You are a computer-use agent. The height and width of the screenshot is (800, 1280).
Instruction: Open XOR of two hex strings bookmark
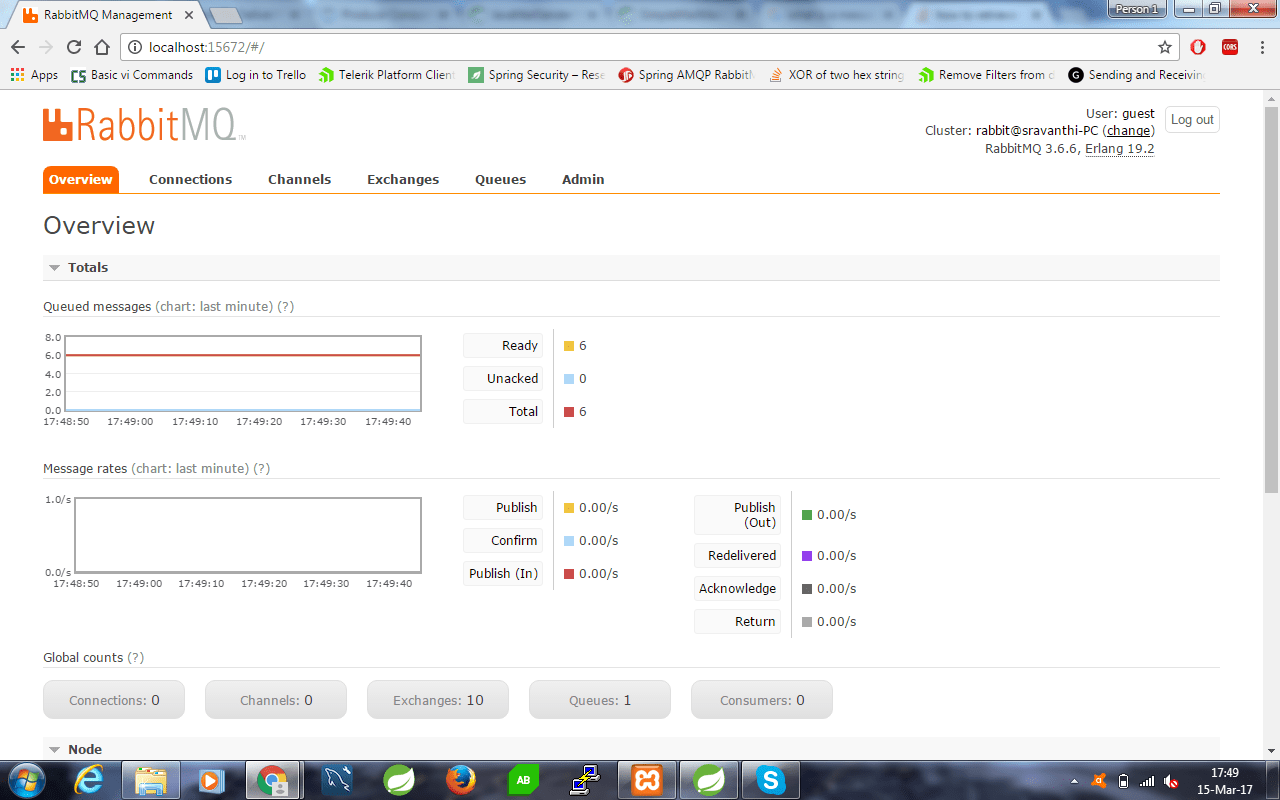point(837,75)
